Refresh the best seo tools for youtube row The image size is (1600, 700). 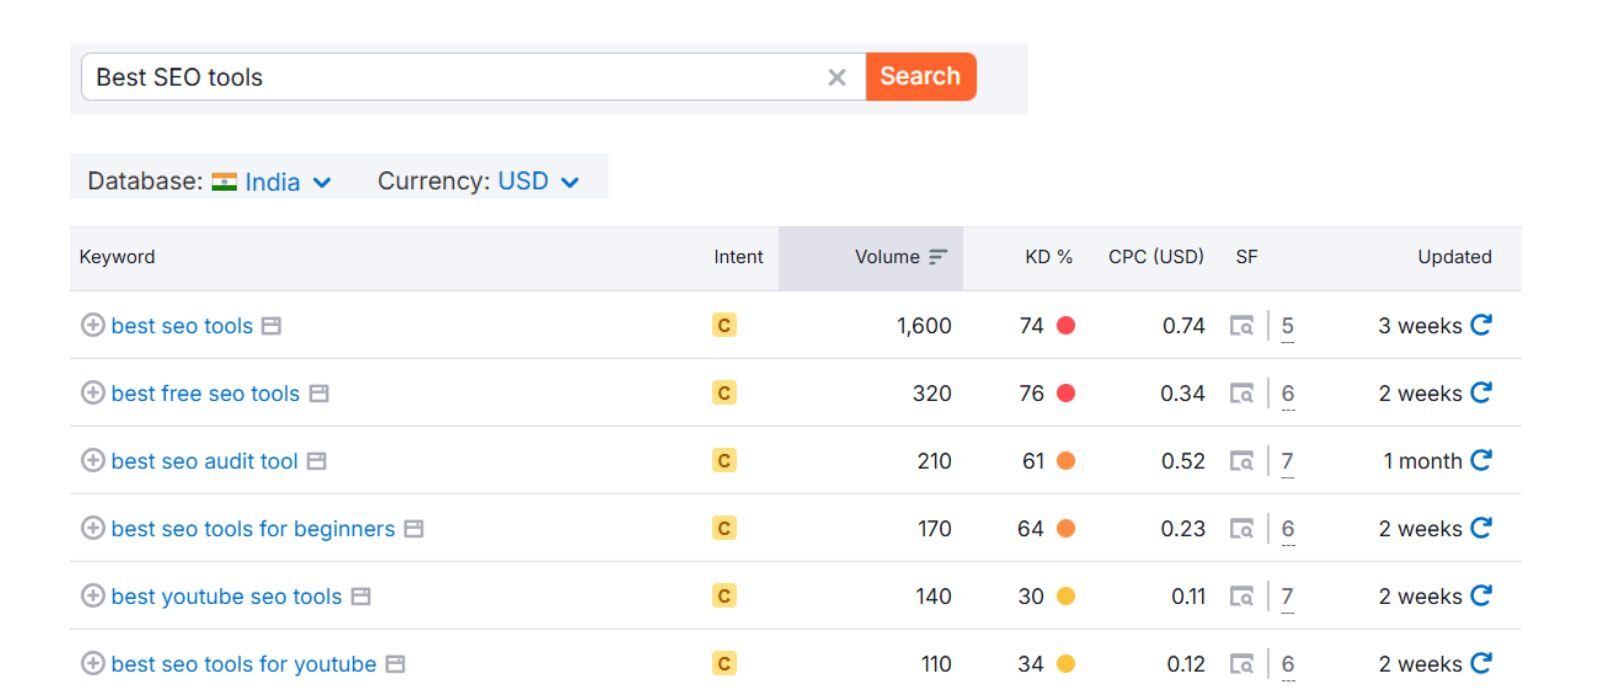(1481, 663)
